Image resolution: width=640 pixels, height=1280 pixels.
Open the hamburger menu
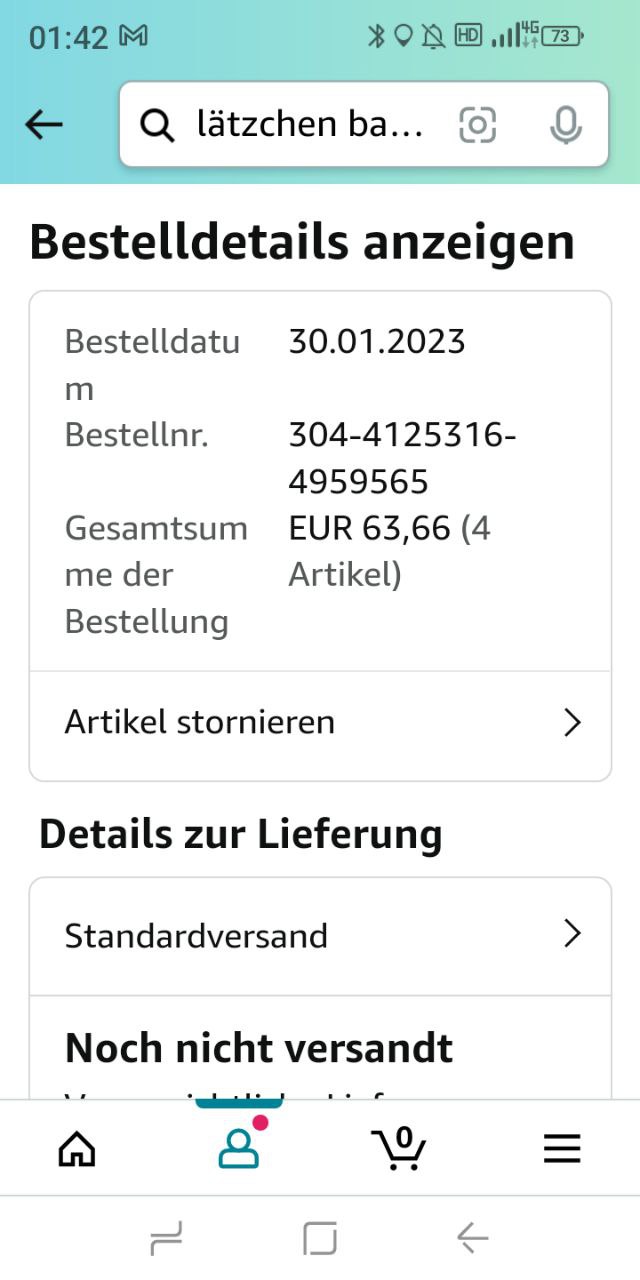(x=561, y=1149)
